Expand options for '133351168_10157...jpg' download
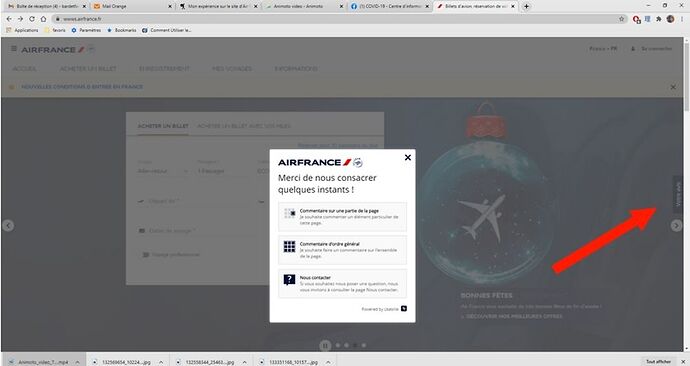The width and height of the screenshot is (690, 366). (328, 362)
